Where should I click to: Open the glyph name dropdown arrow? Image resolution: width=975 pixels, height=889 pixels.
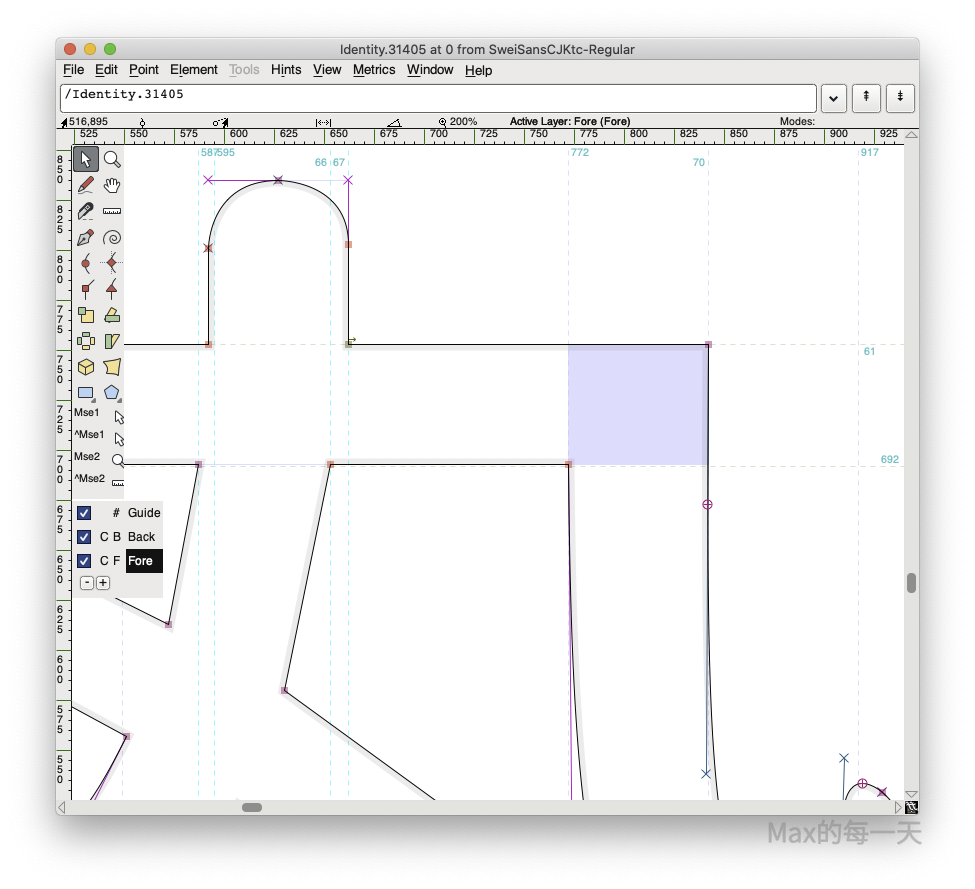coord(834,98)
